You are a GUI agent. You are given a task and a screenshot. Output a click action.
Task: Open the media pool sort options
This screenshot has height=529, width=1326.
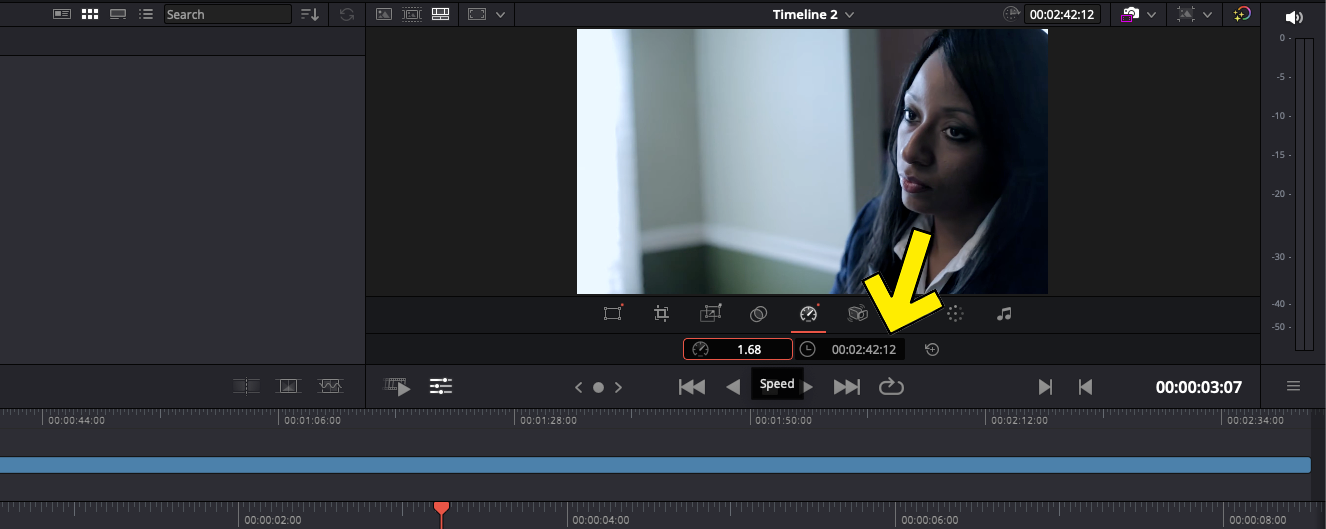[x=310, y=14]
